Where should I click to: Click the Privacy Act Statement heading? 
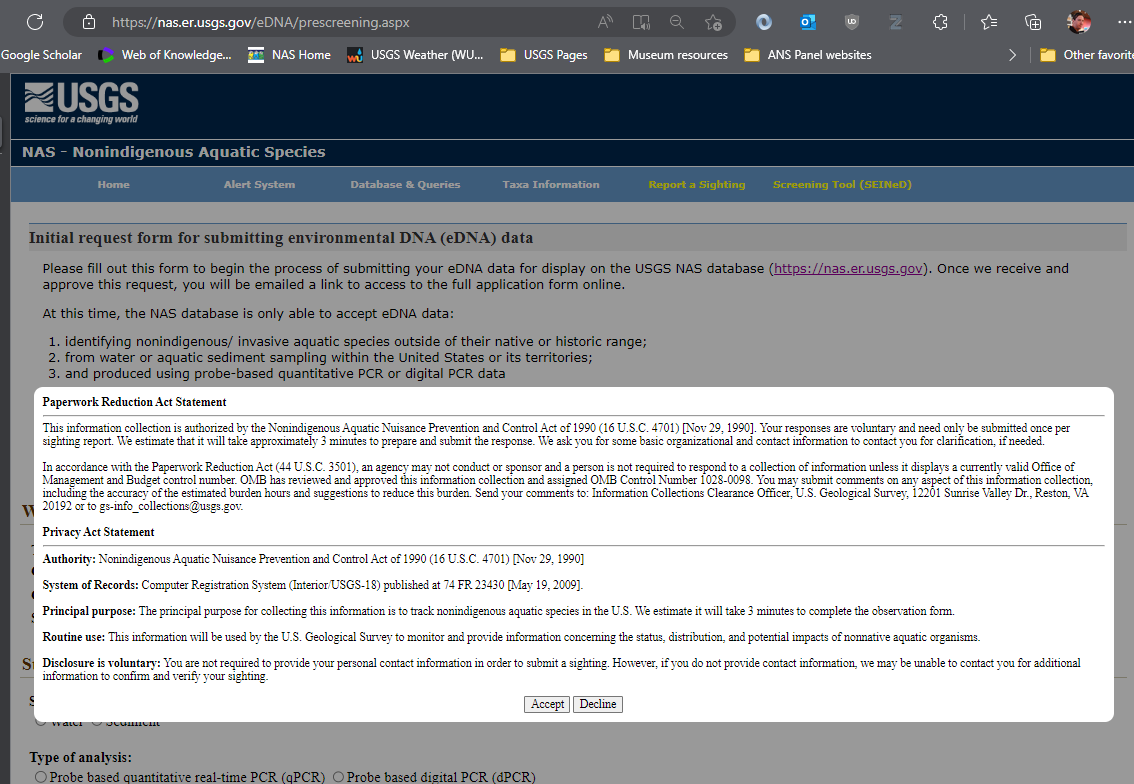coord(98,532)
